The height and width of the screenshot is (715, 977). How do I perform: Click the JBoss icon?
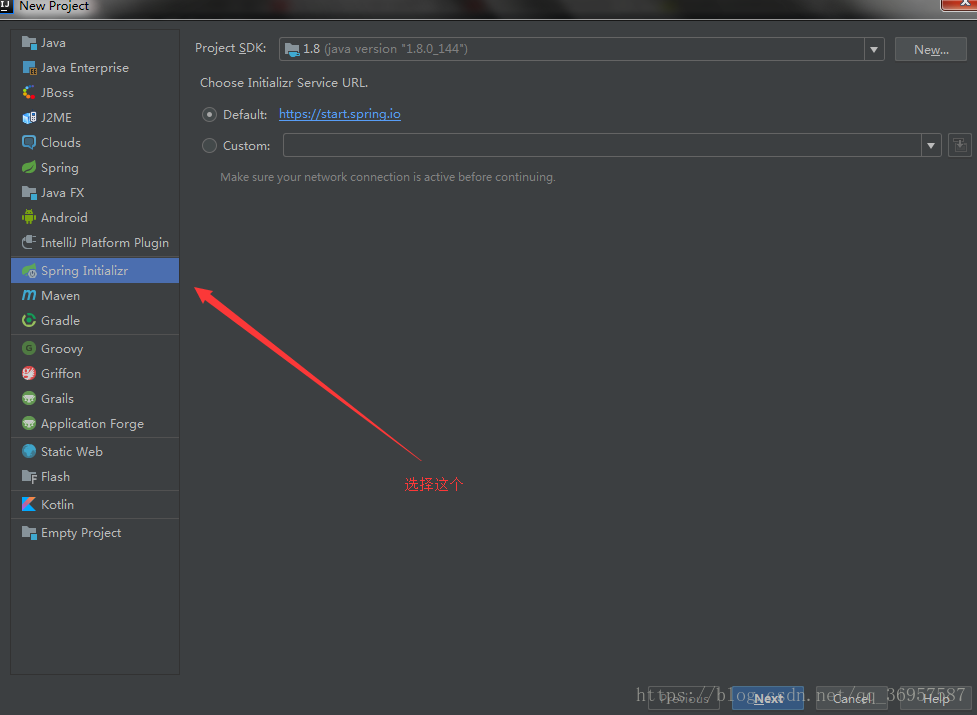29,93
